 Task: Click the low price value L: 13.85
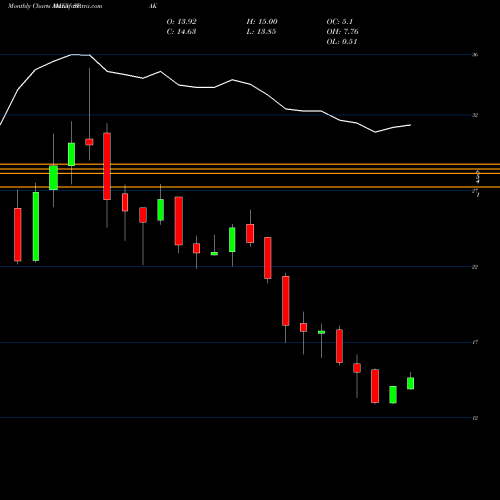tap(261, 32)
